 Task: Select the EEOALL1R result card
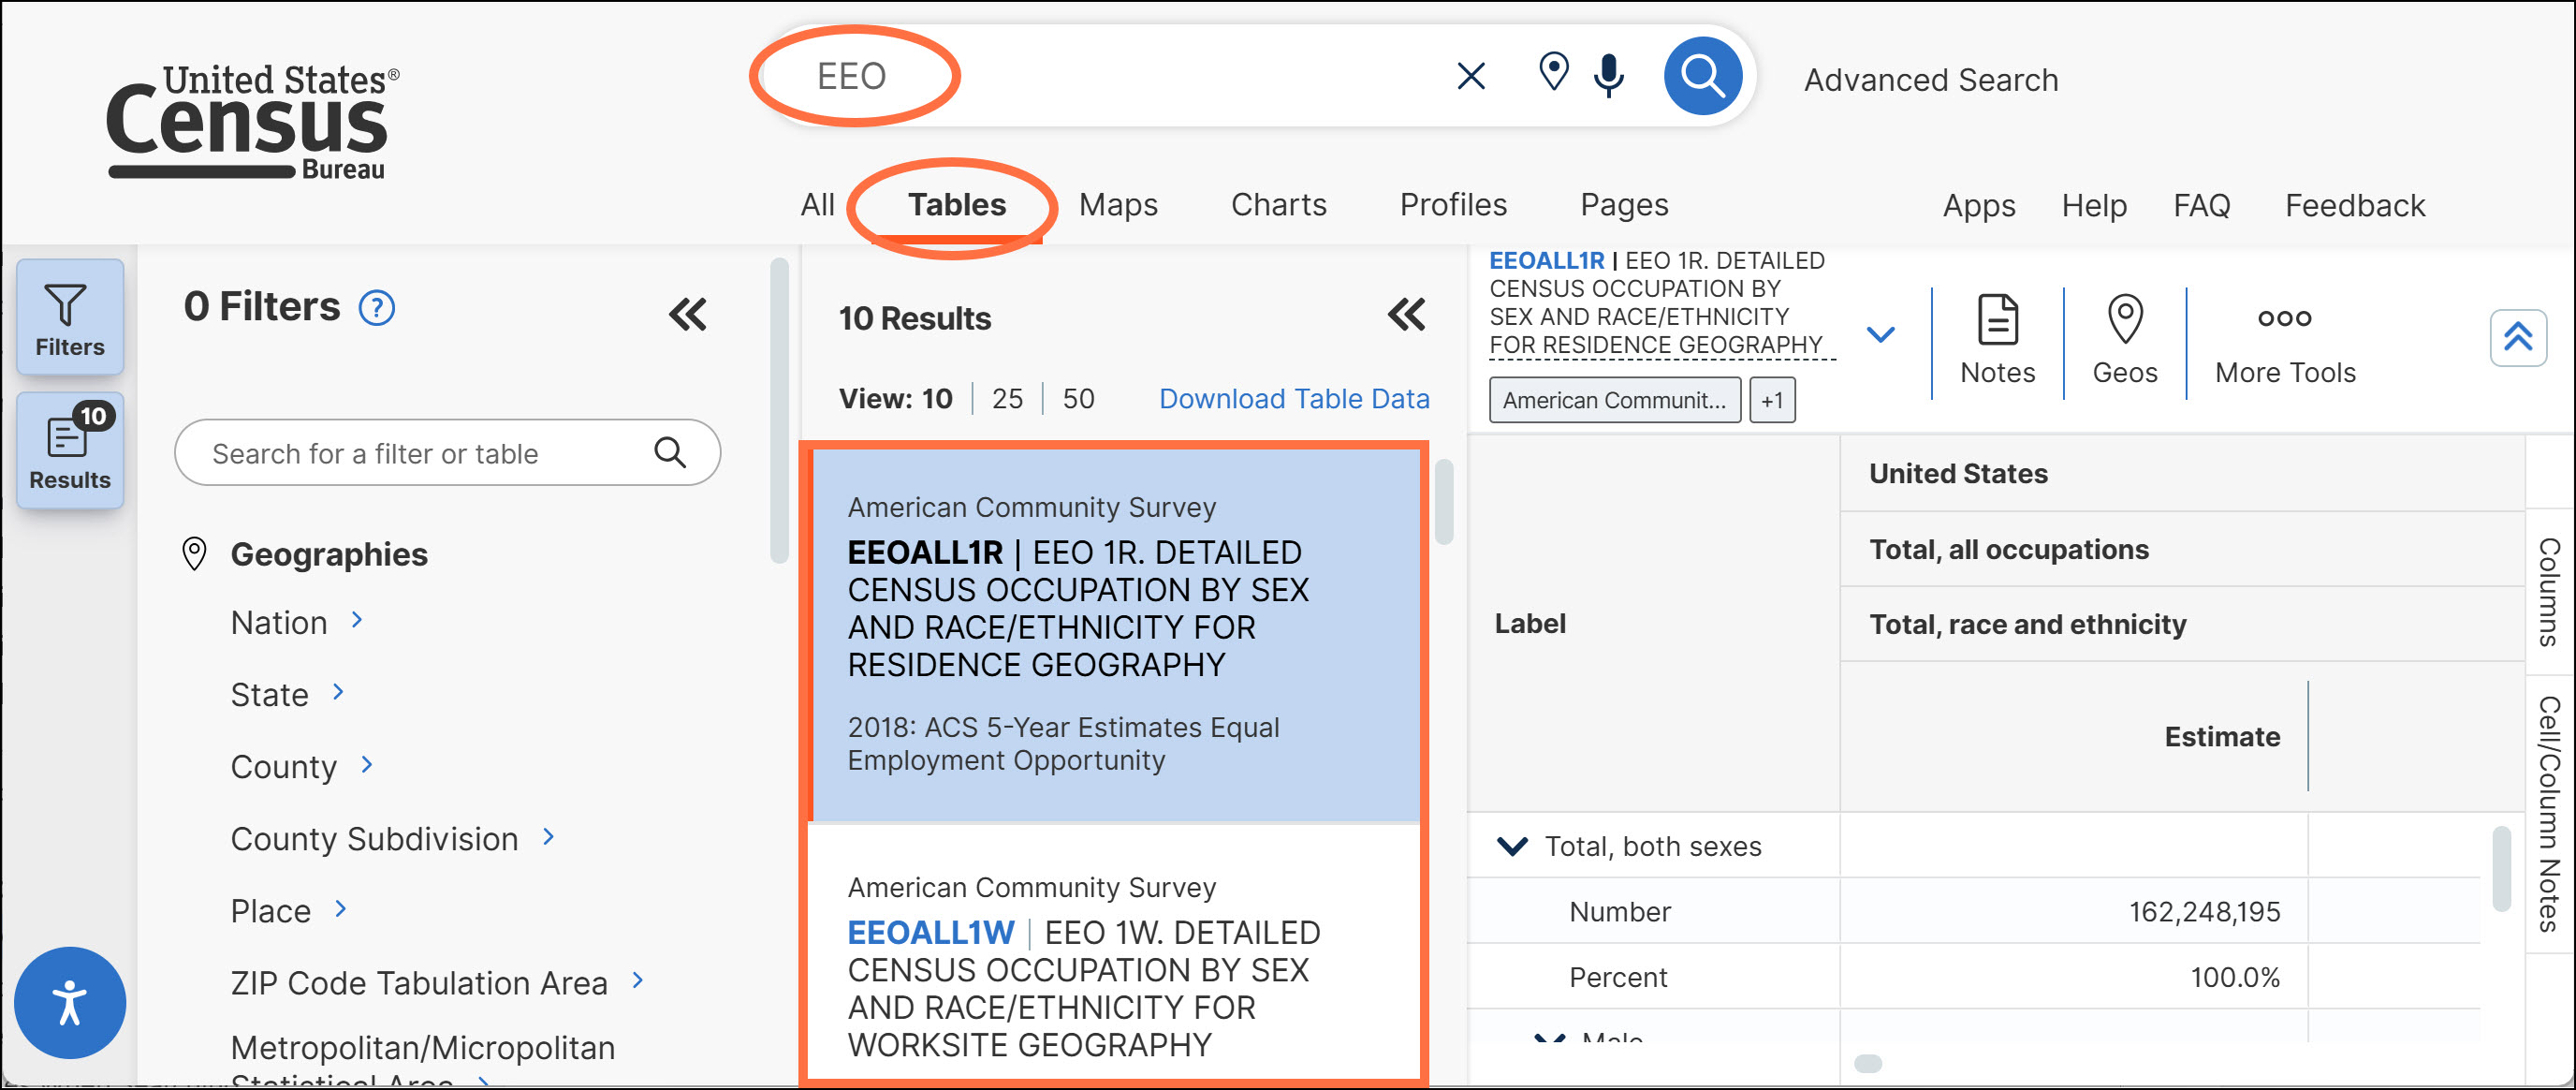[1113, 635]
